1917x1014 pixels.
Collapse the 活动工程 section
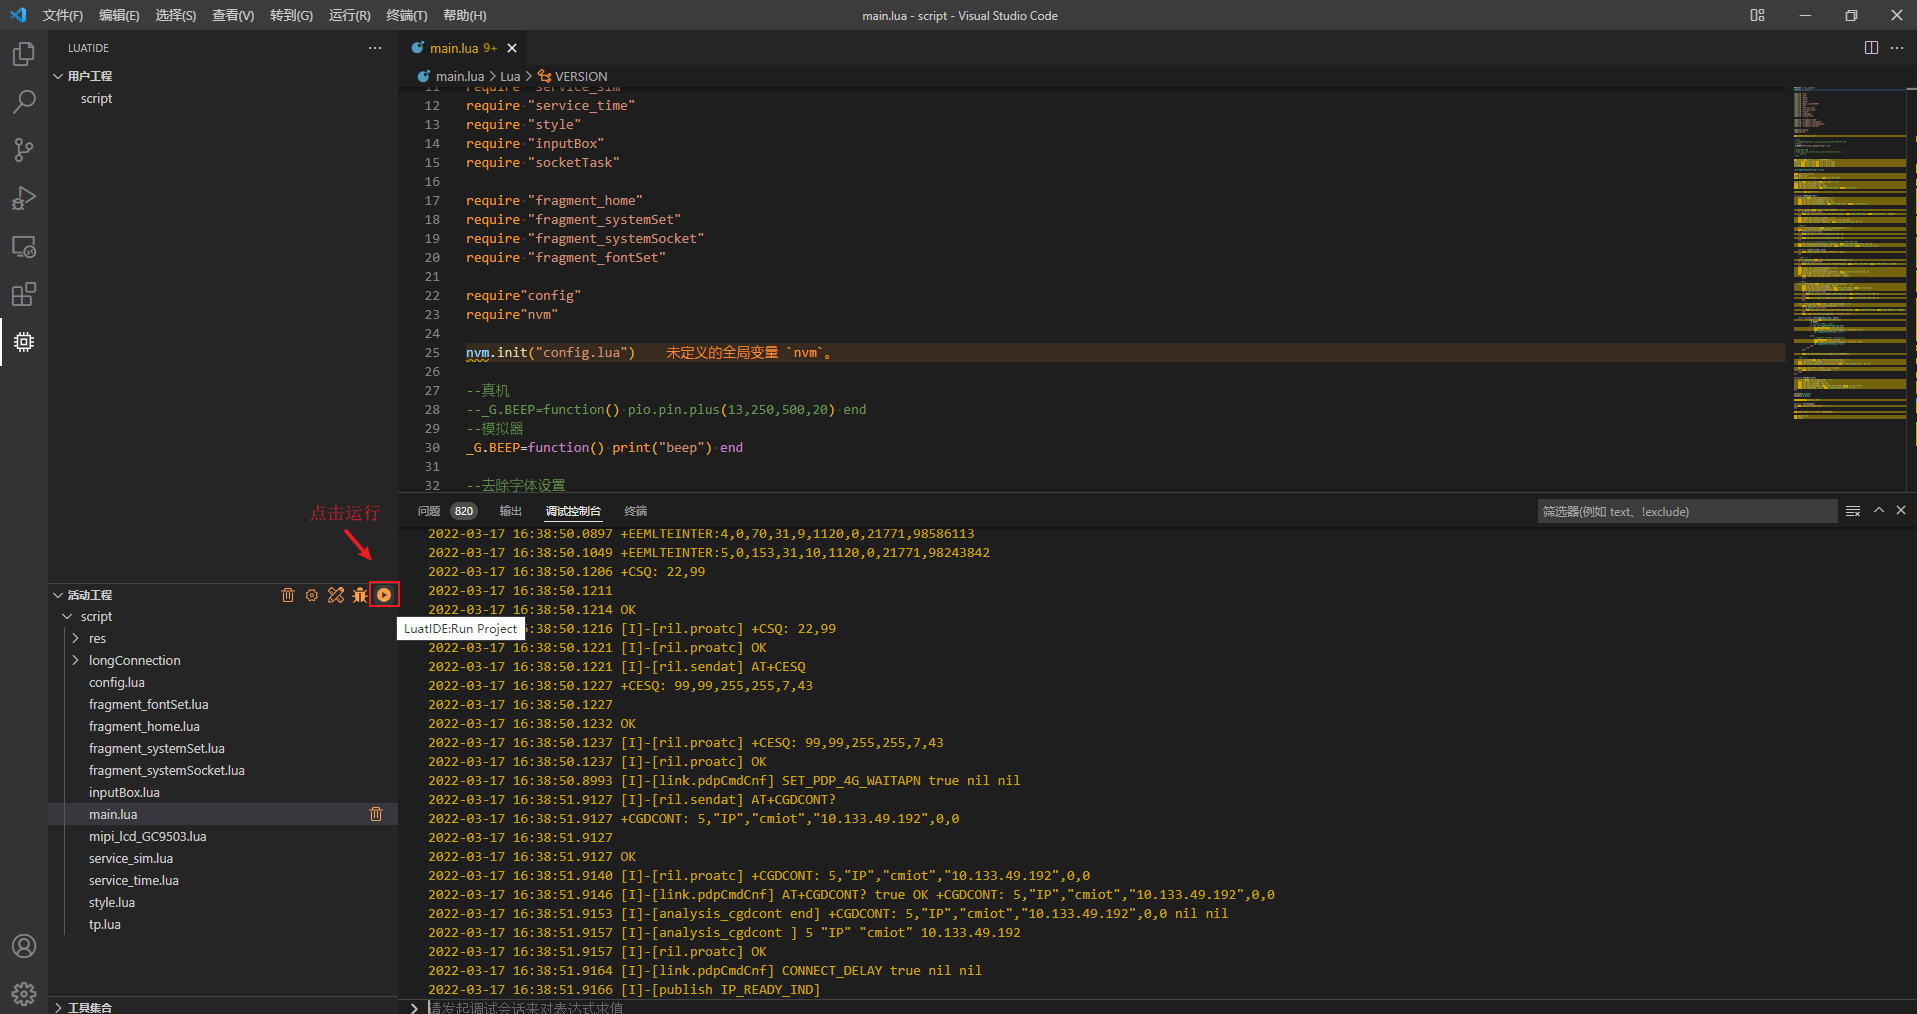coord(58,595)
